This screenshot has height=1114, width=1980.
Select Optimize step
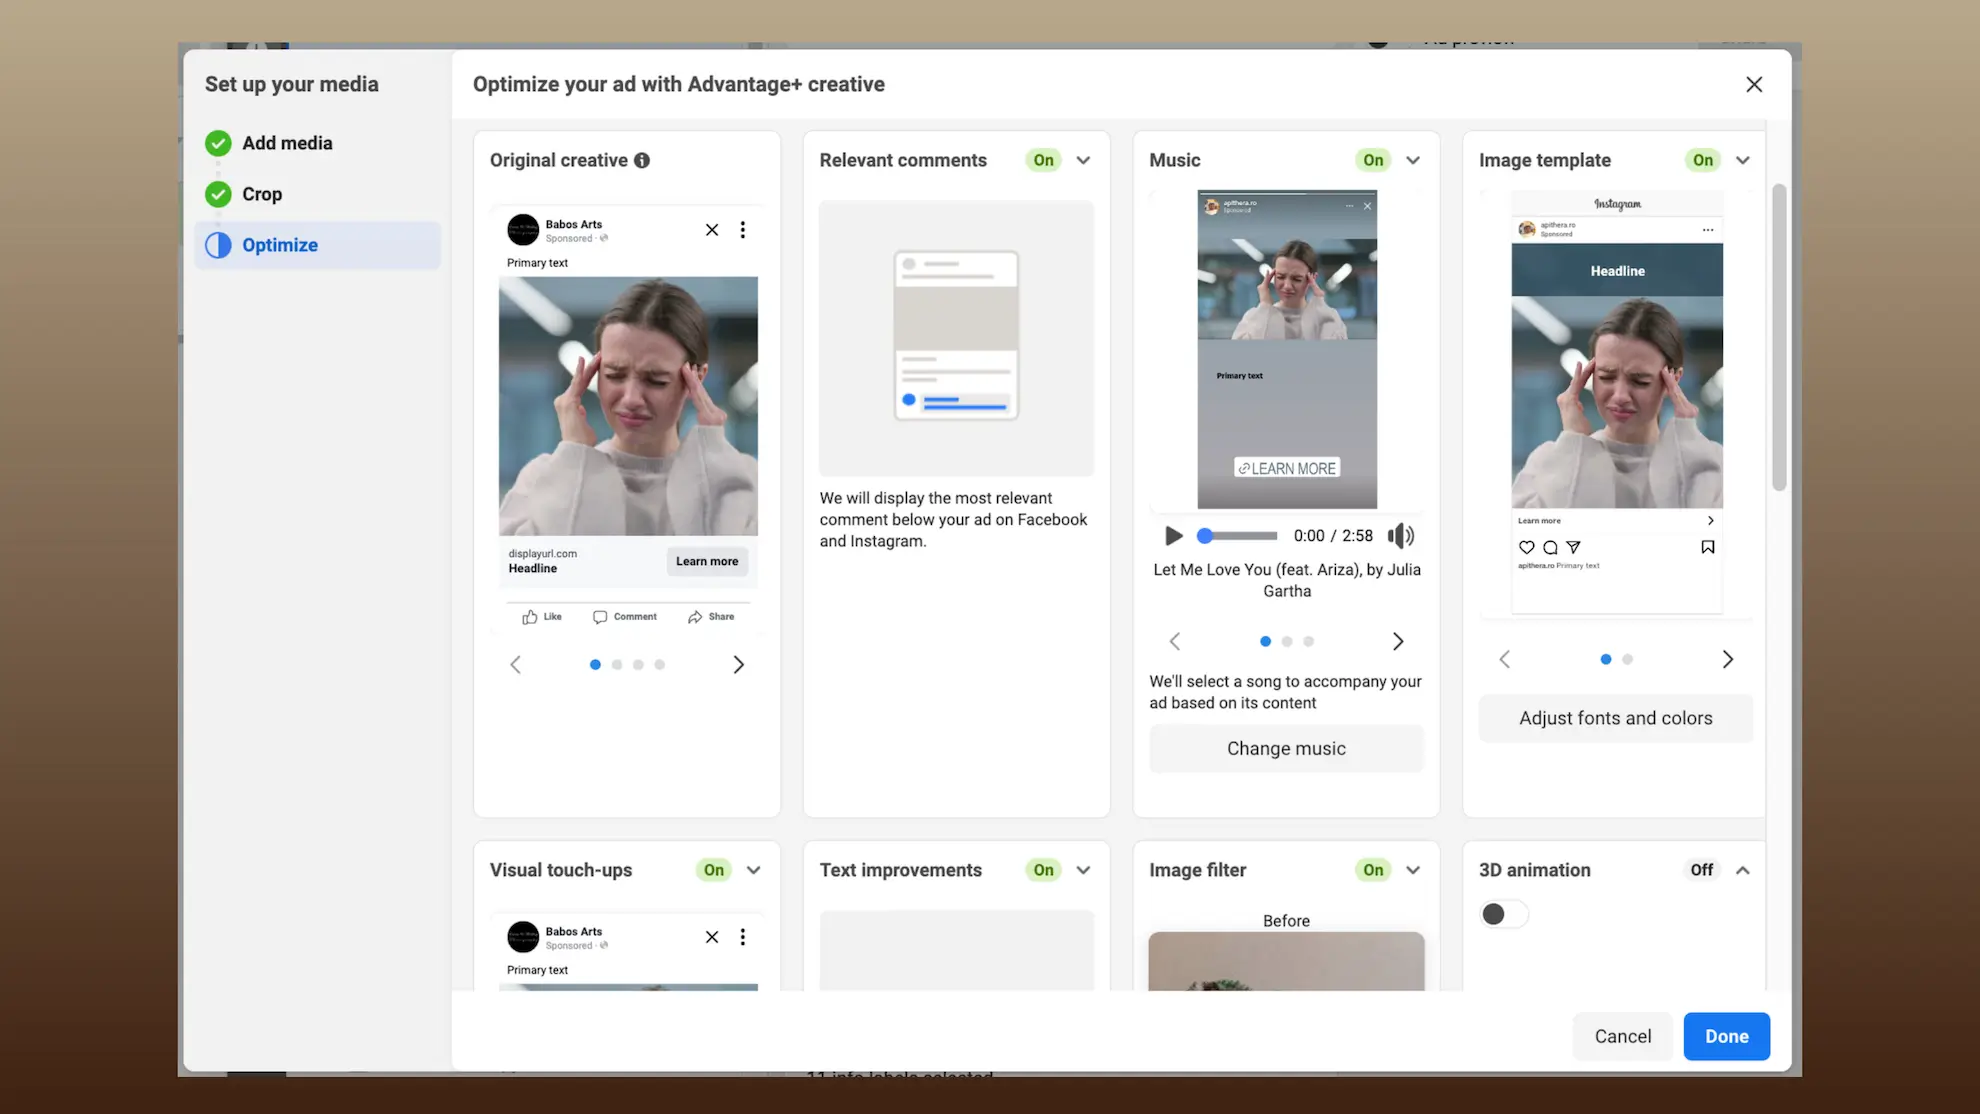[317, 245]
